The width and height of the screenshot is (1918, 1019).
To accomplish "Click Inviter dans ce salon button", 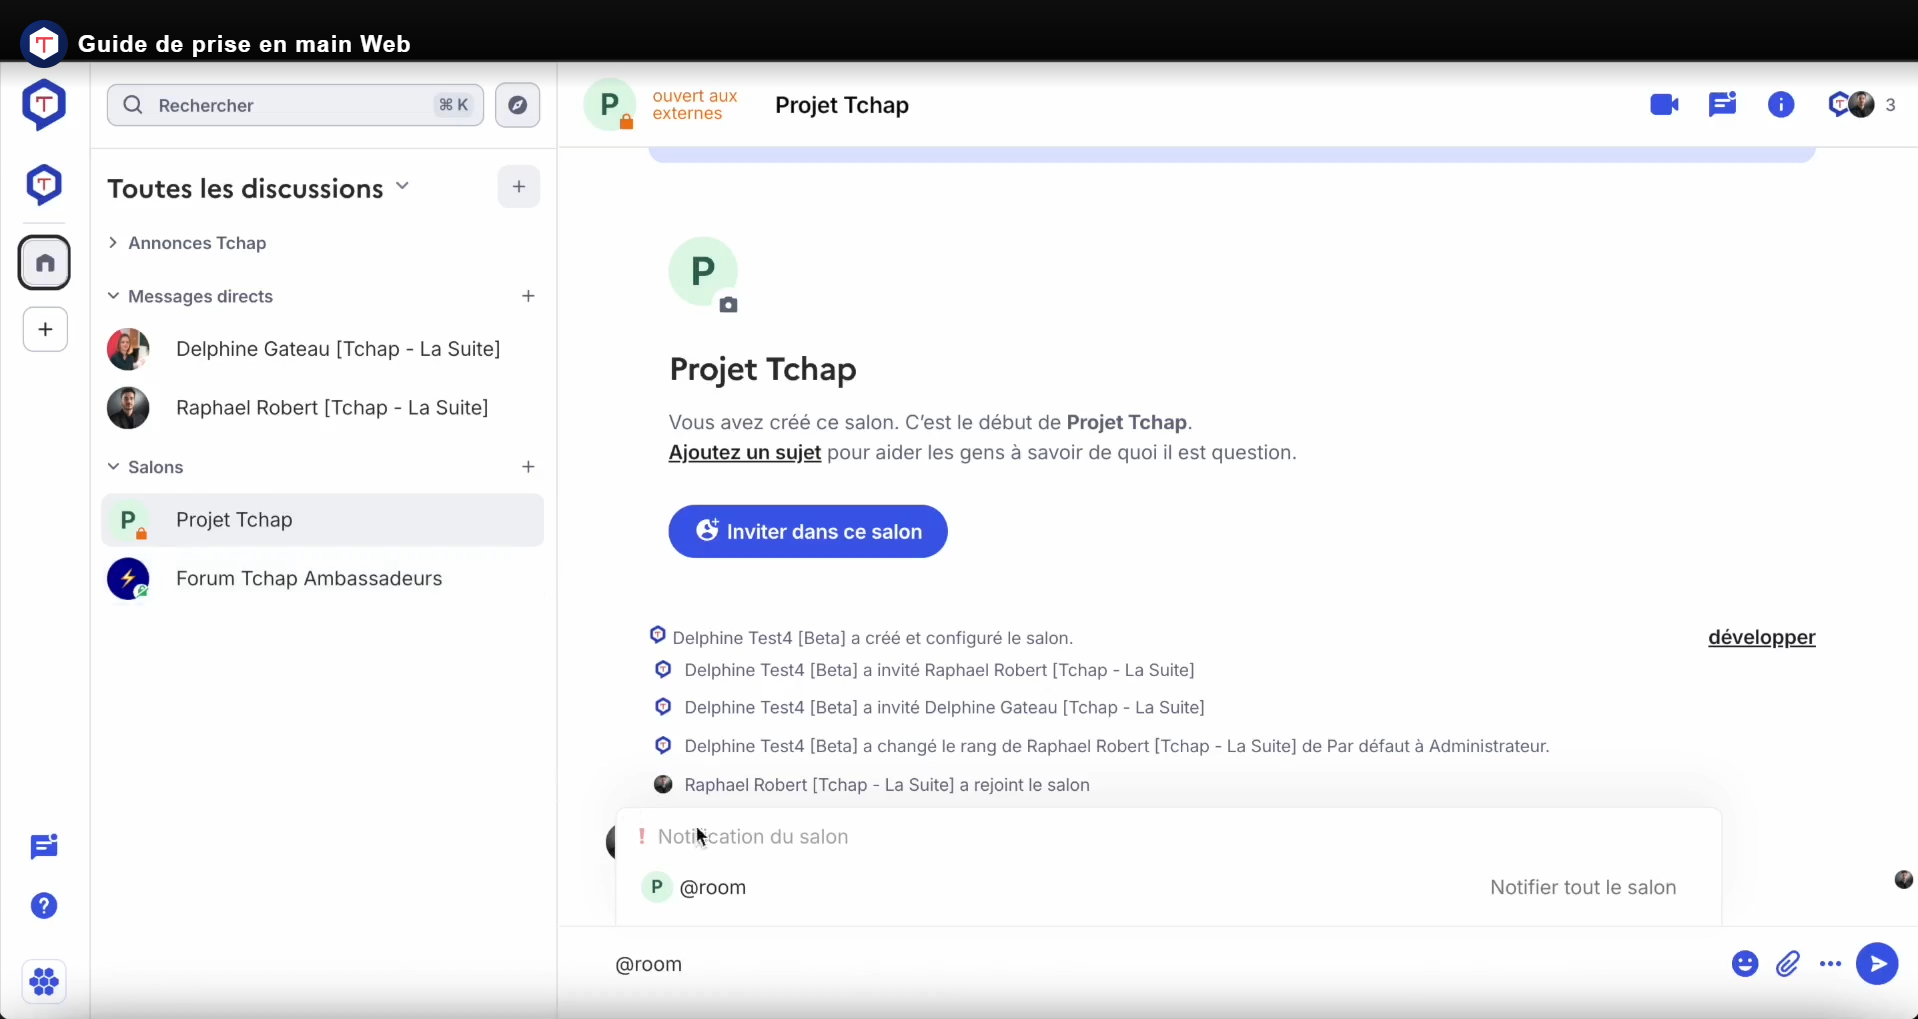I will tap(808, 532).
